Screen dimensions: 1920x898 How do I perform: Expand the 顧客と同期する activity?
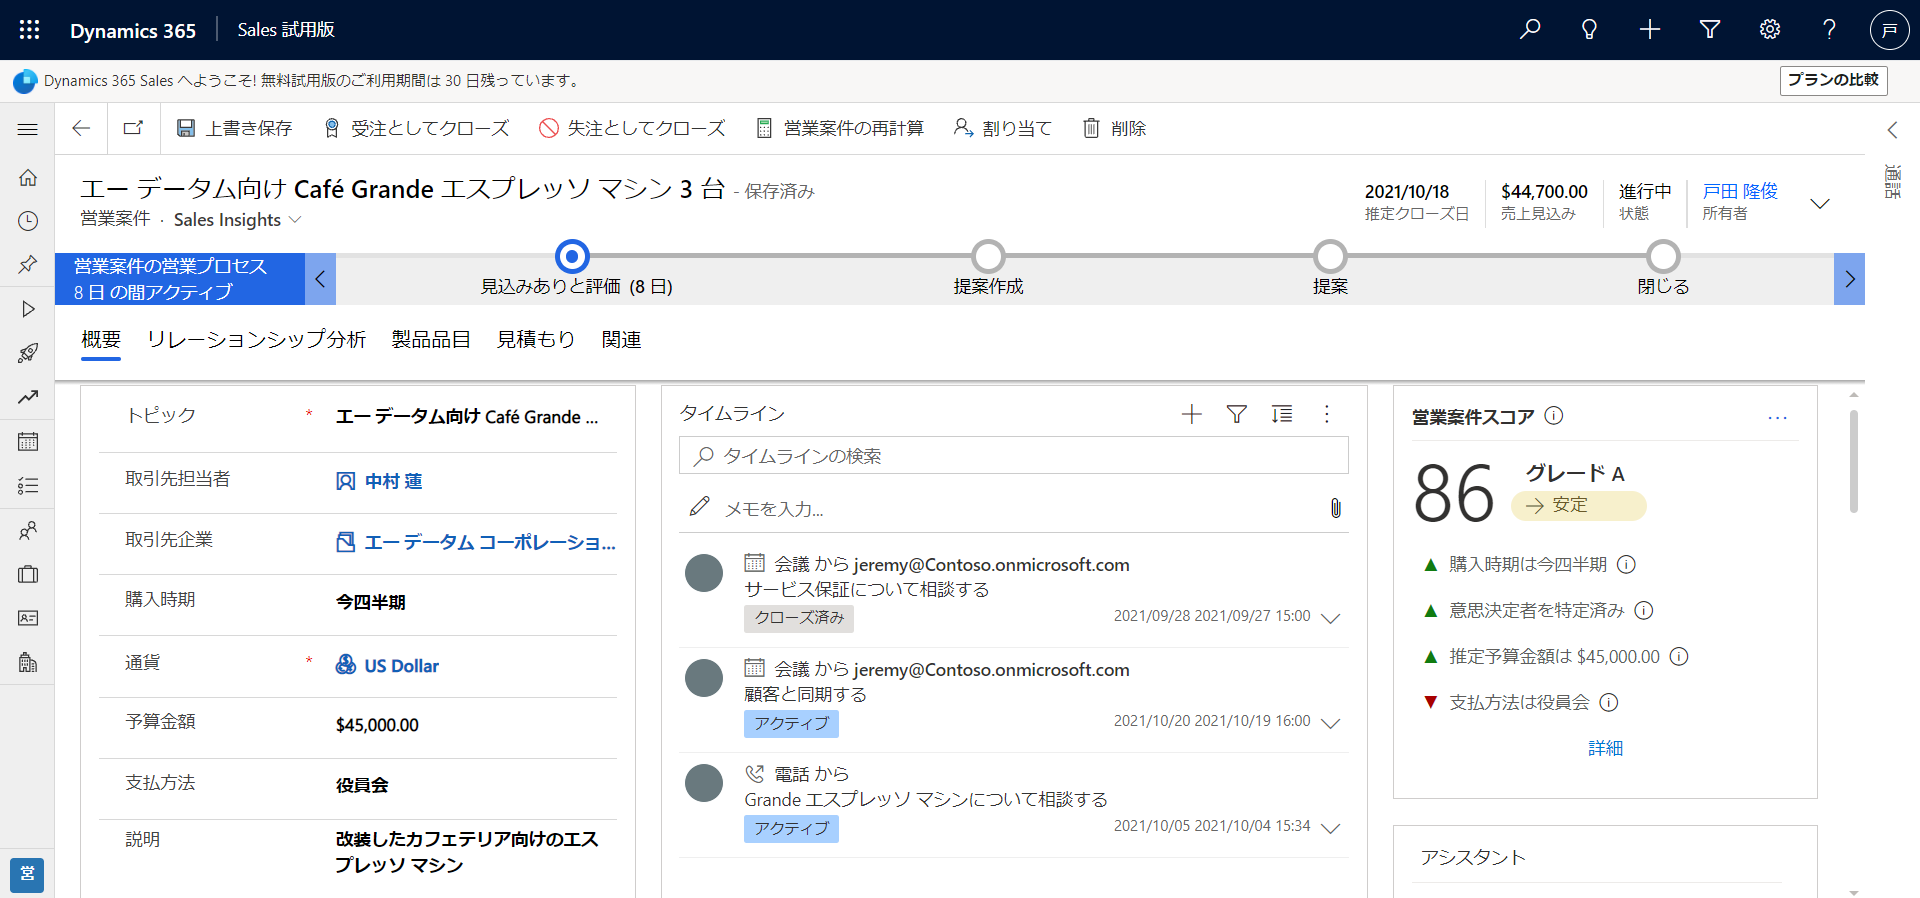point(1330,722)
